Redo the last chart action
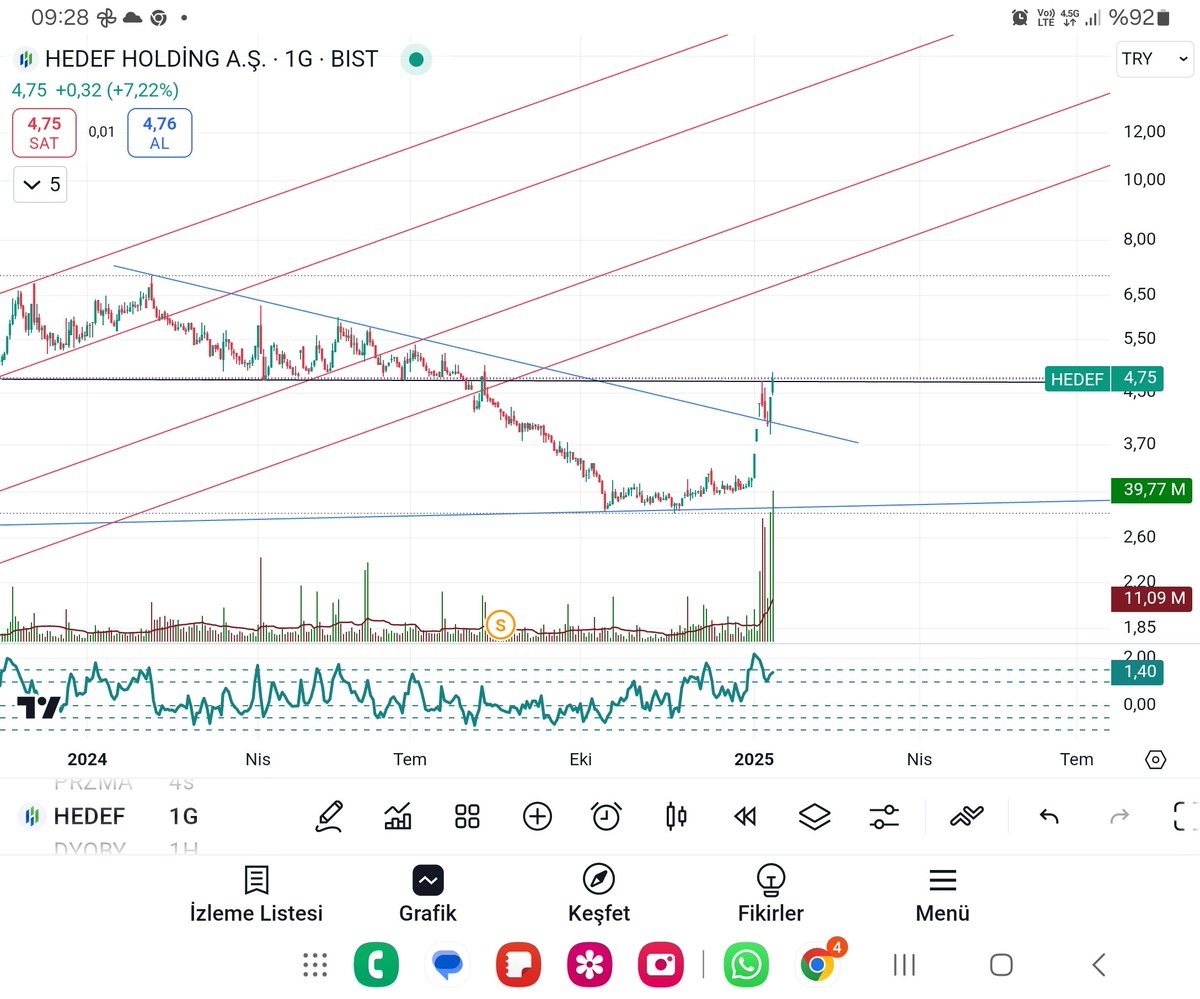The width and height of the screenshot is (1200, 999). point(1119,817)
